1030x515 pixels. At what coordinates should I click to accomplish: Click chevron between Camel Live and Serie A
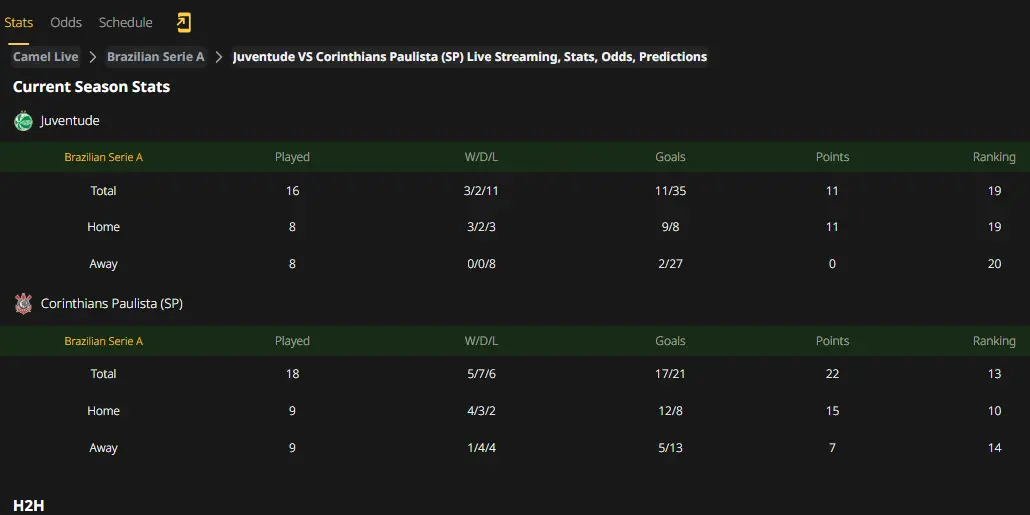(93, 57)
